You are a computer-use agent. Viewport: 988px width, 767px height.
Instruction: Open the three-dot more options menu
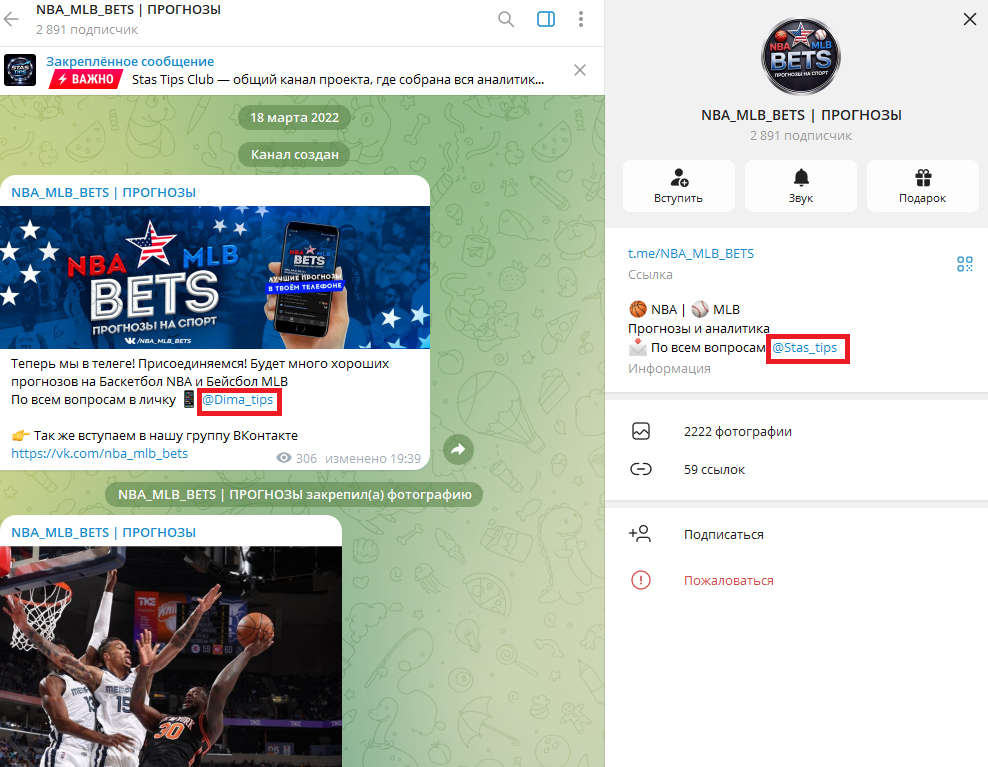coord(581,19)
